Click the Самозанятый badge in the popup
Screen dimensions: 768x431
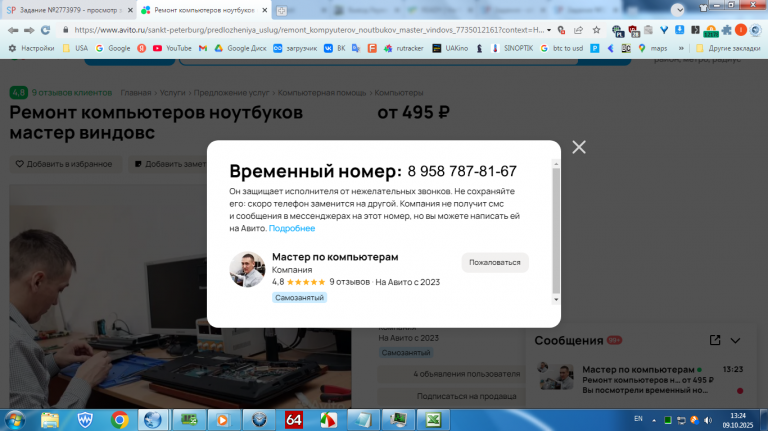(299, 297)
